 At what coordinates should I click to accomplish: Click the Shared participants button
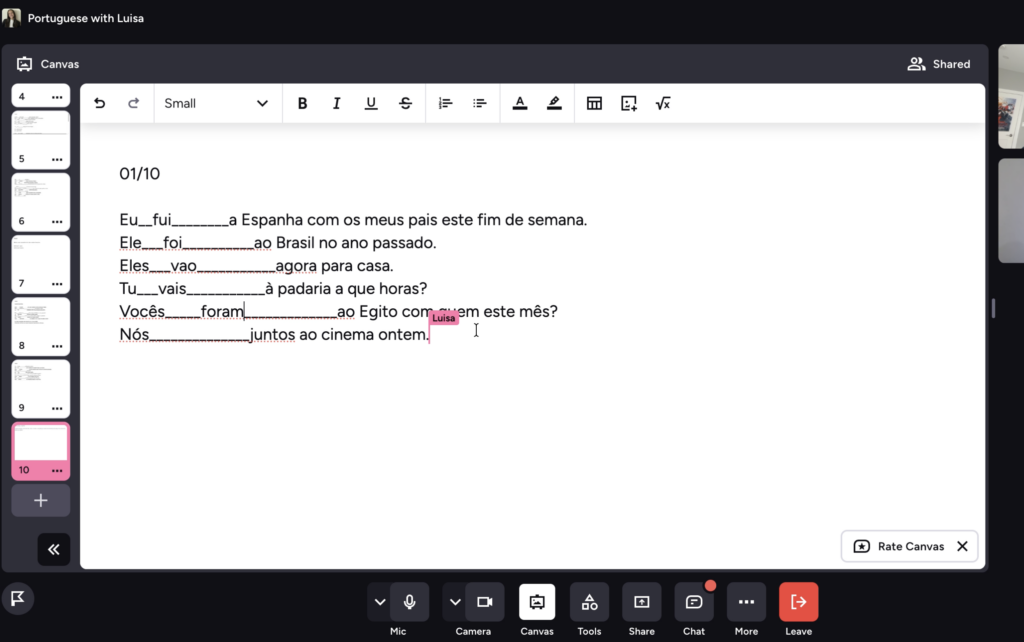point(938,64)
